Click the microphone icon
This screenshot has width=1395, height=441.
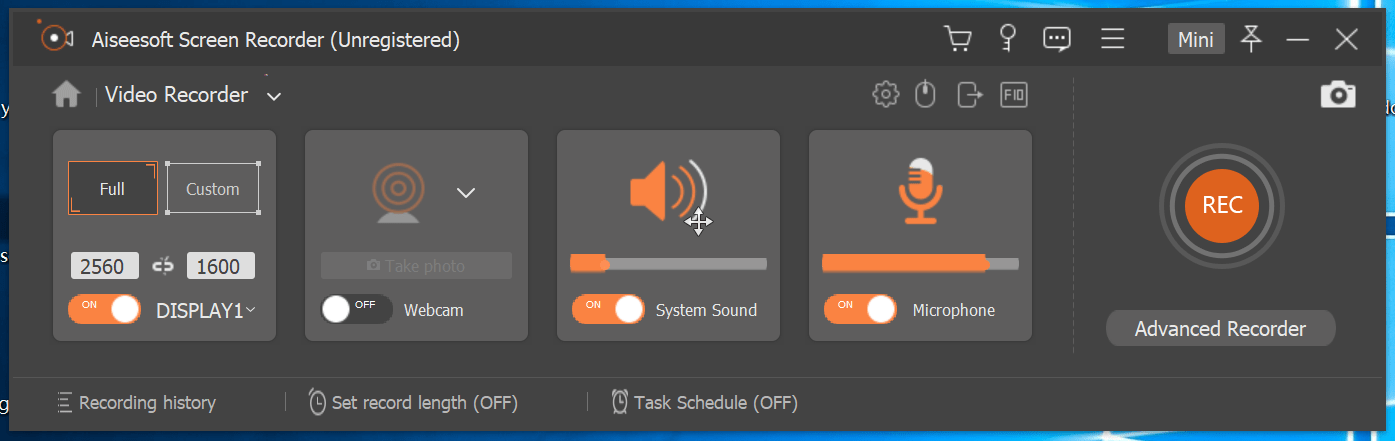(x=920, y=191)
